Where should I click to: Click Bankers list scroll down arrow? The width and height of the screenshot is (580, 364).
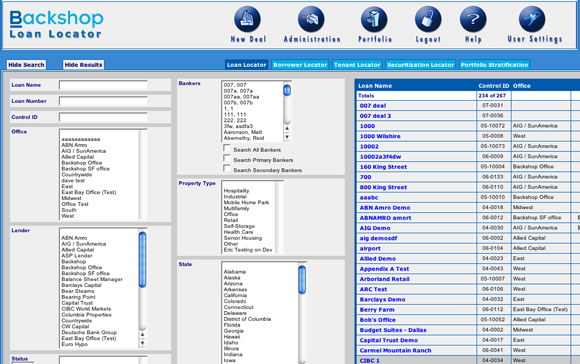click(x=287, y=137)
